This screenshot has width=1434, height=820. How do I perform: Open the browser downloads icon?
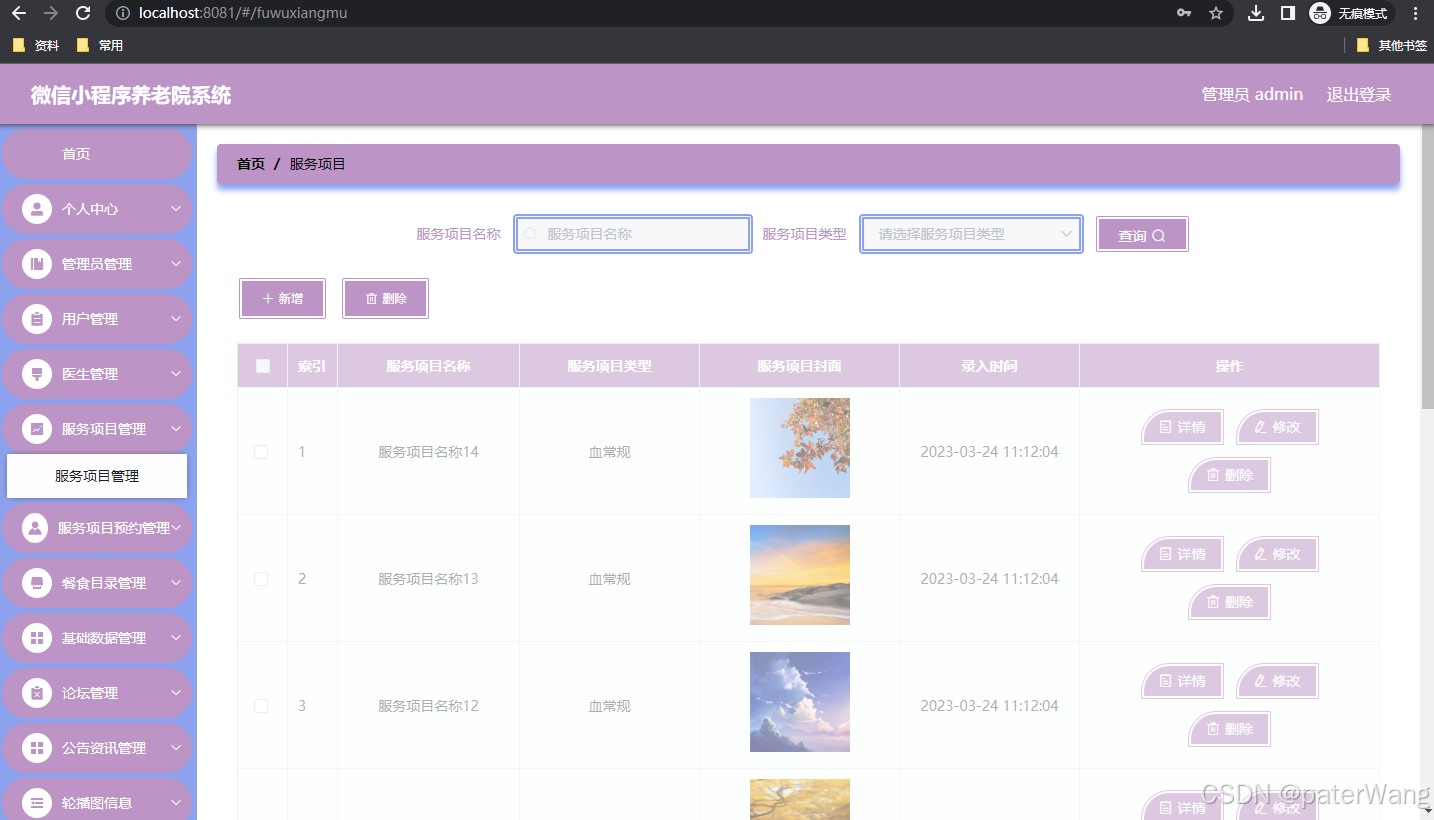1257,13
